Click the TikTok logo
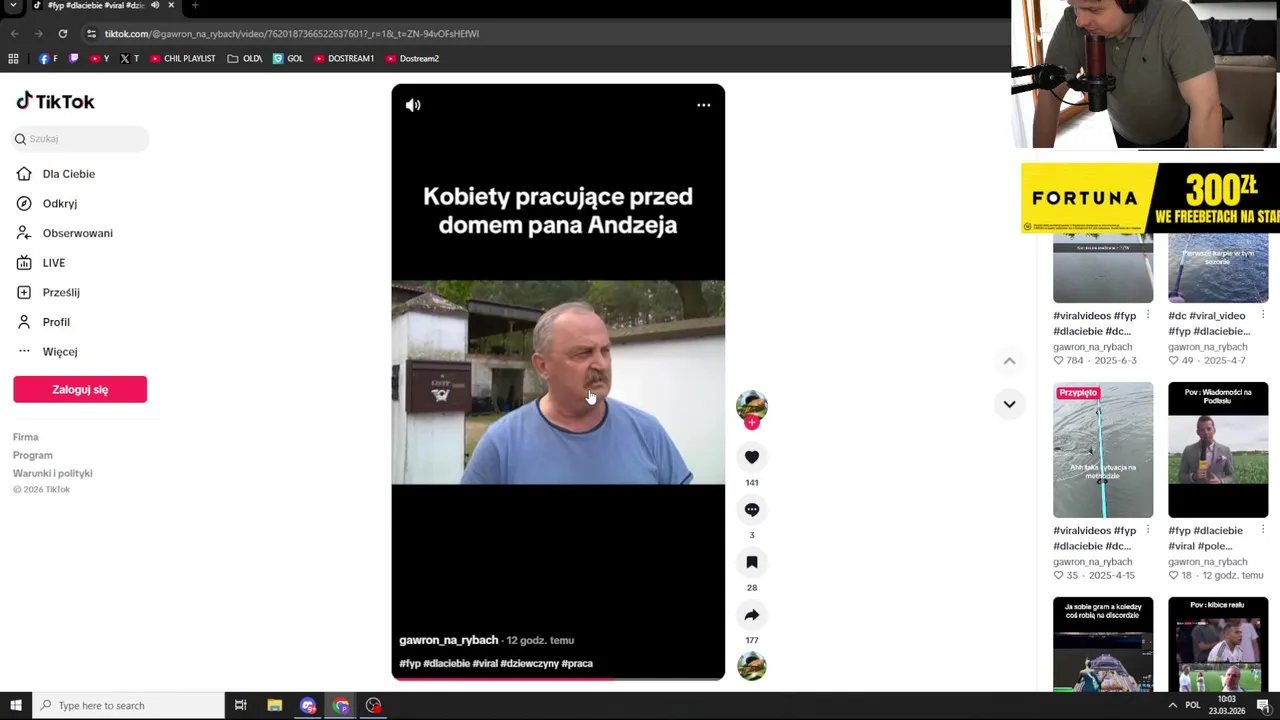Image resolution: width=1280 pixels, height=720 pixels. pos(55,101)
